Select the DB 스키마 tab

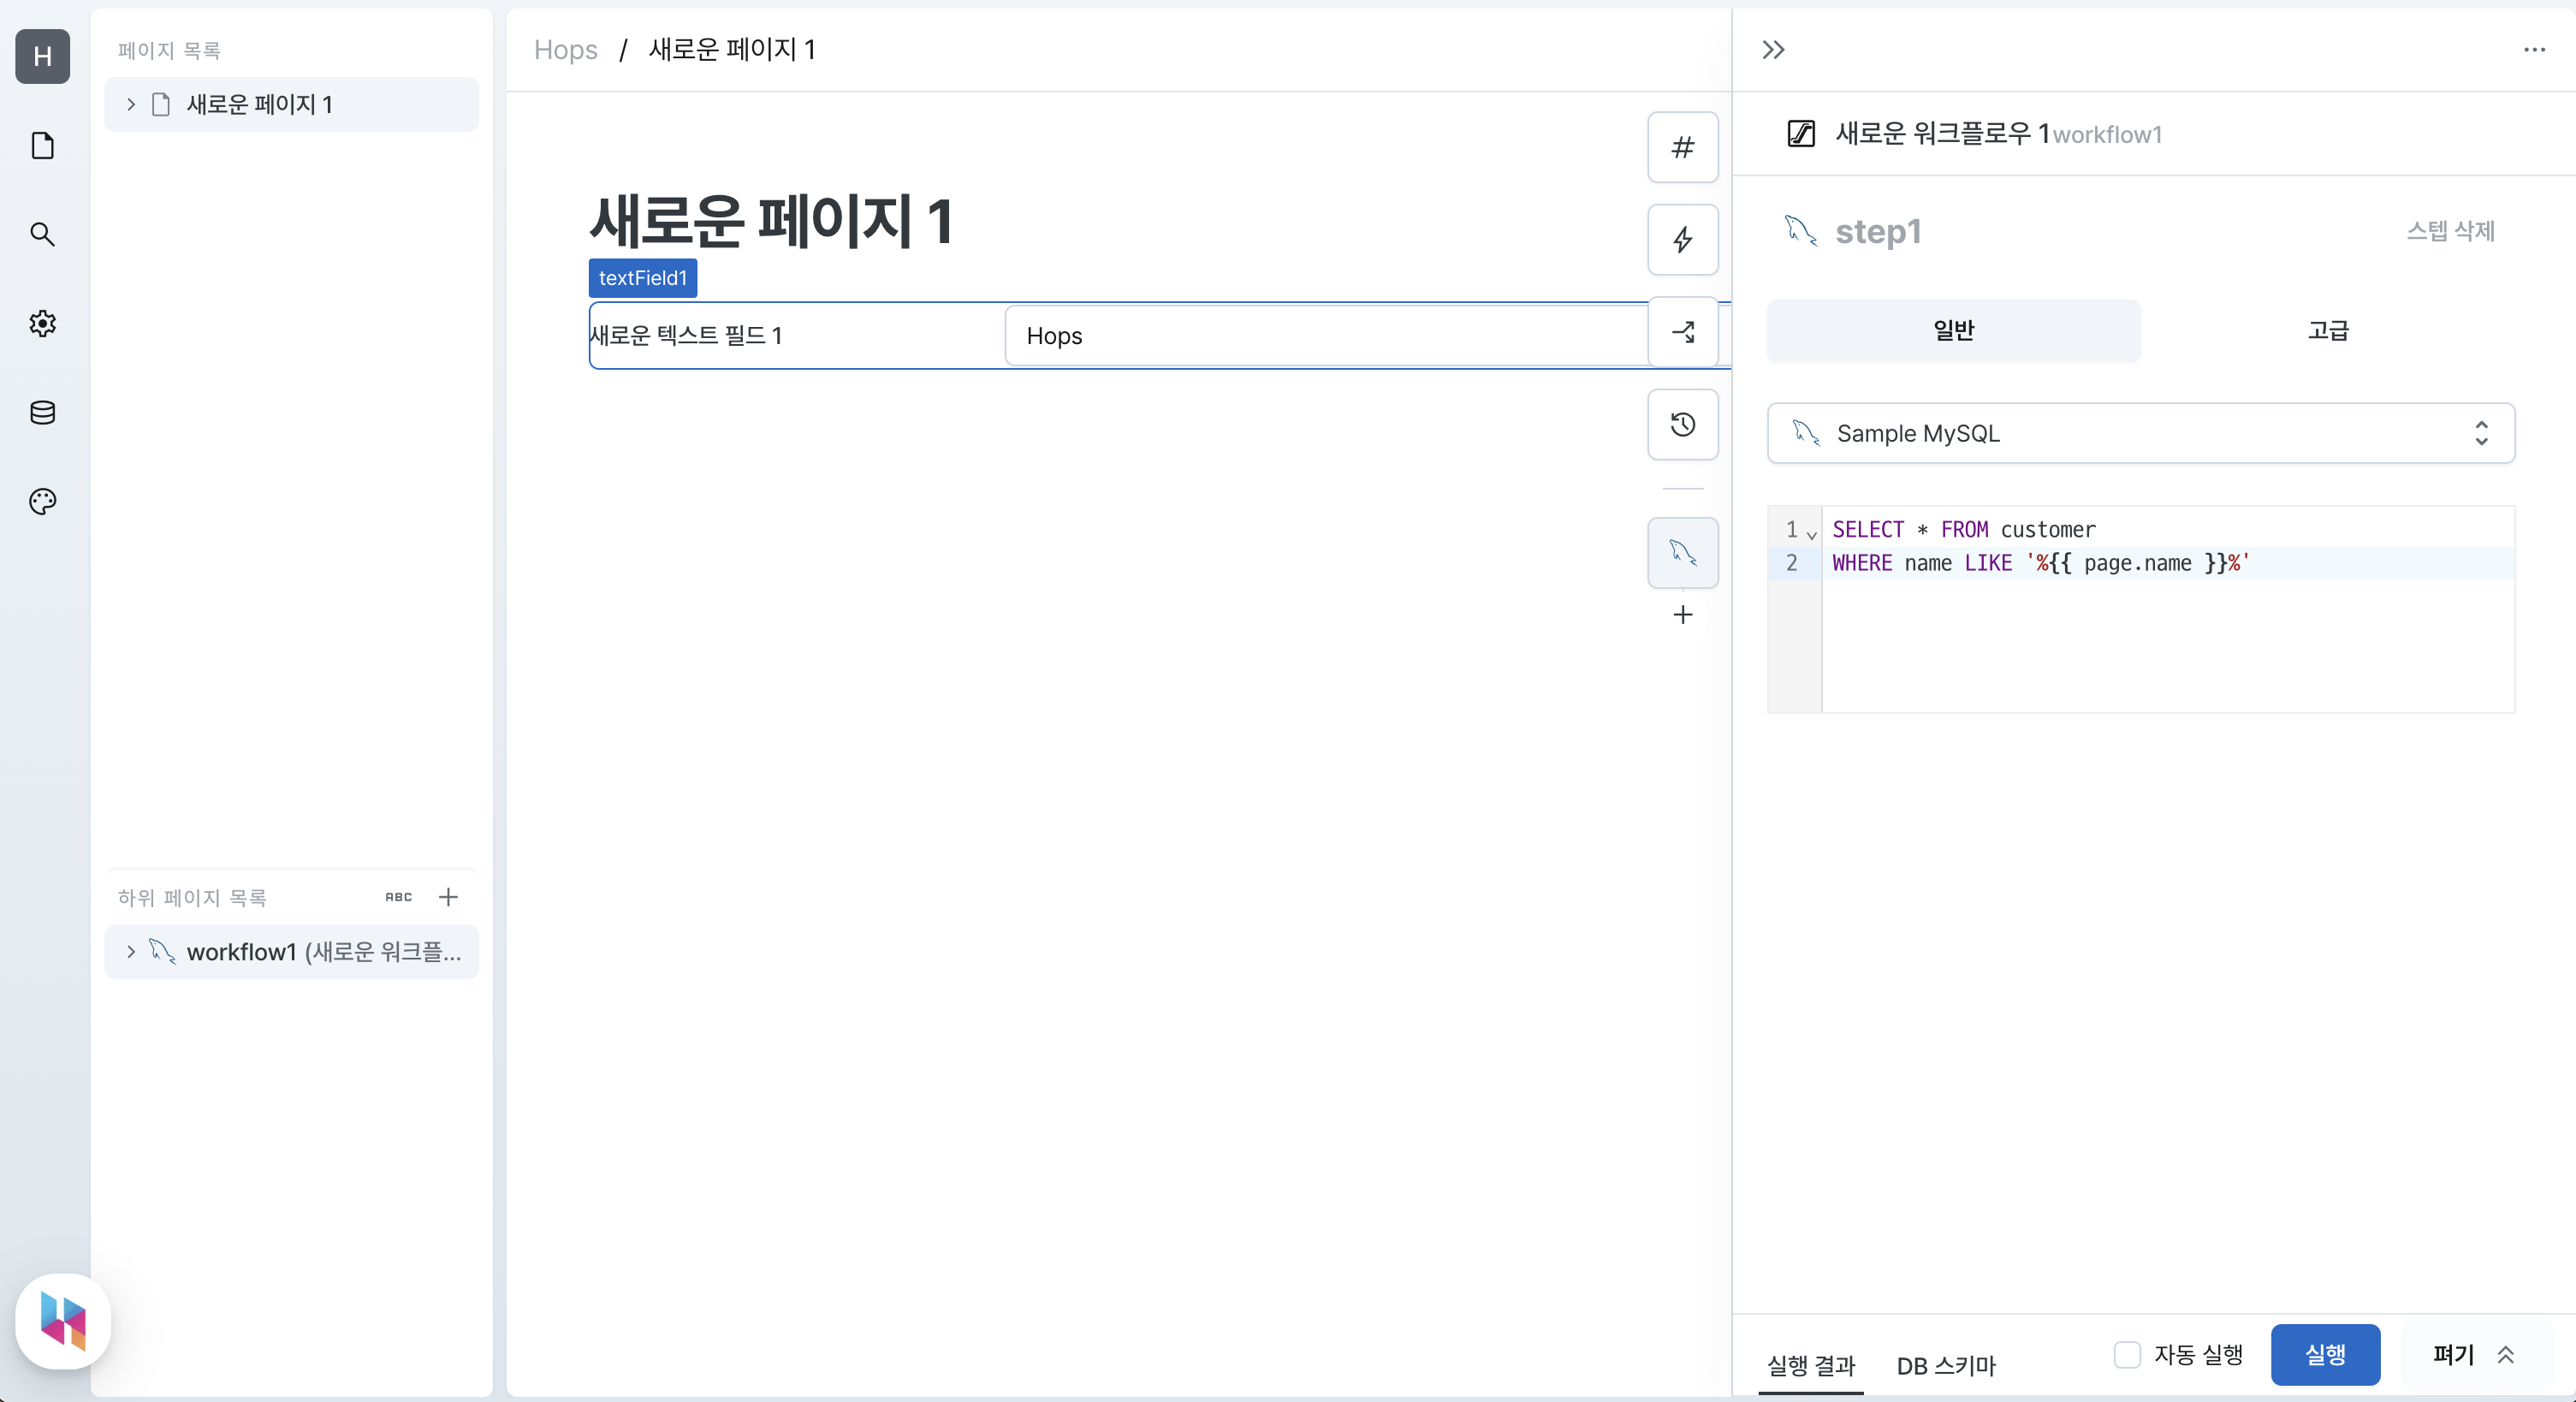tap(1945, 1365)
